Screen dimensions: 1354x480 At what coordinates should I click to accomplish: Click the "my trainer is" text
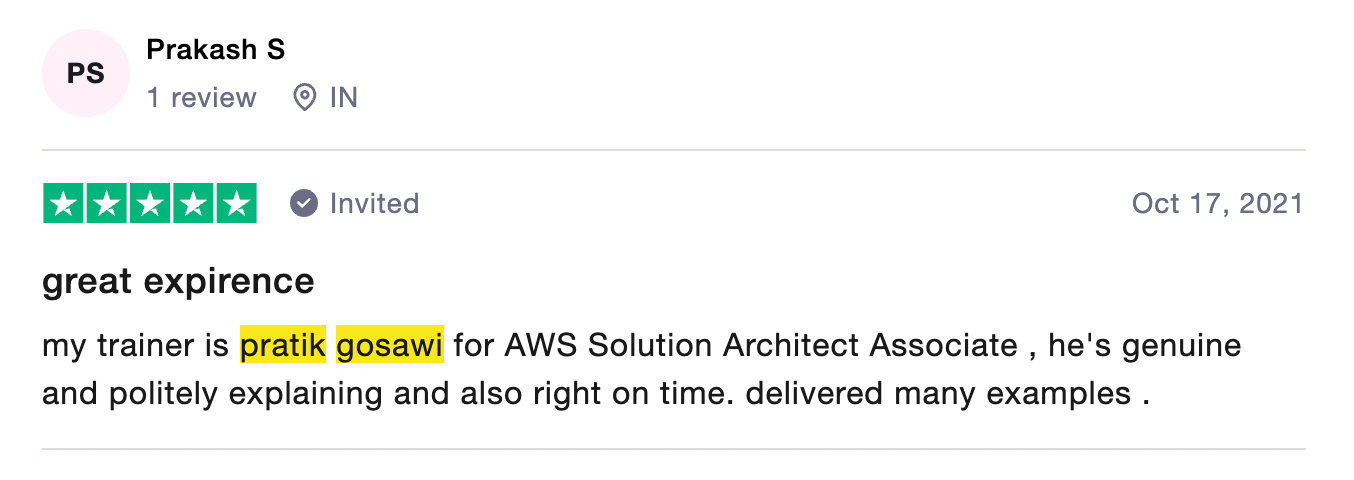(x=136, y=346)
